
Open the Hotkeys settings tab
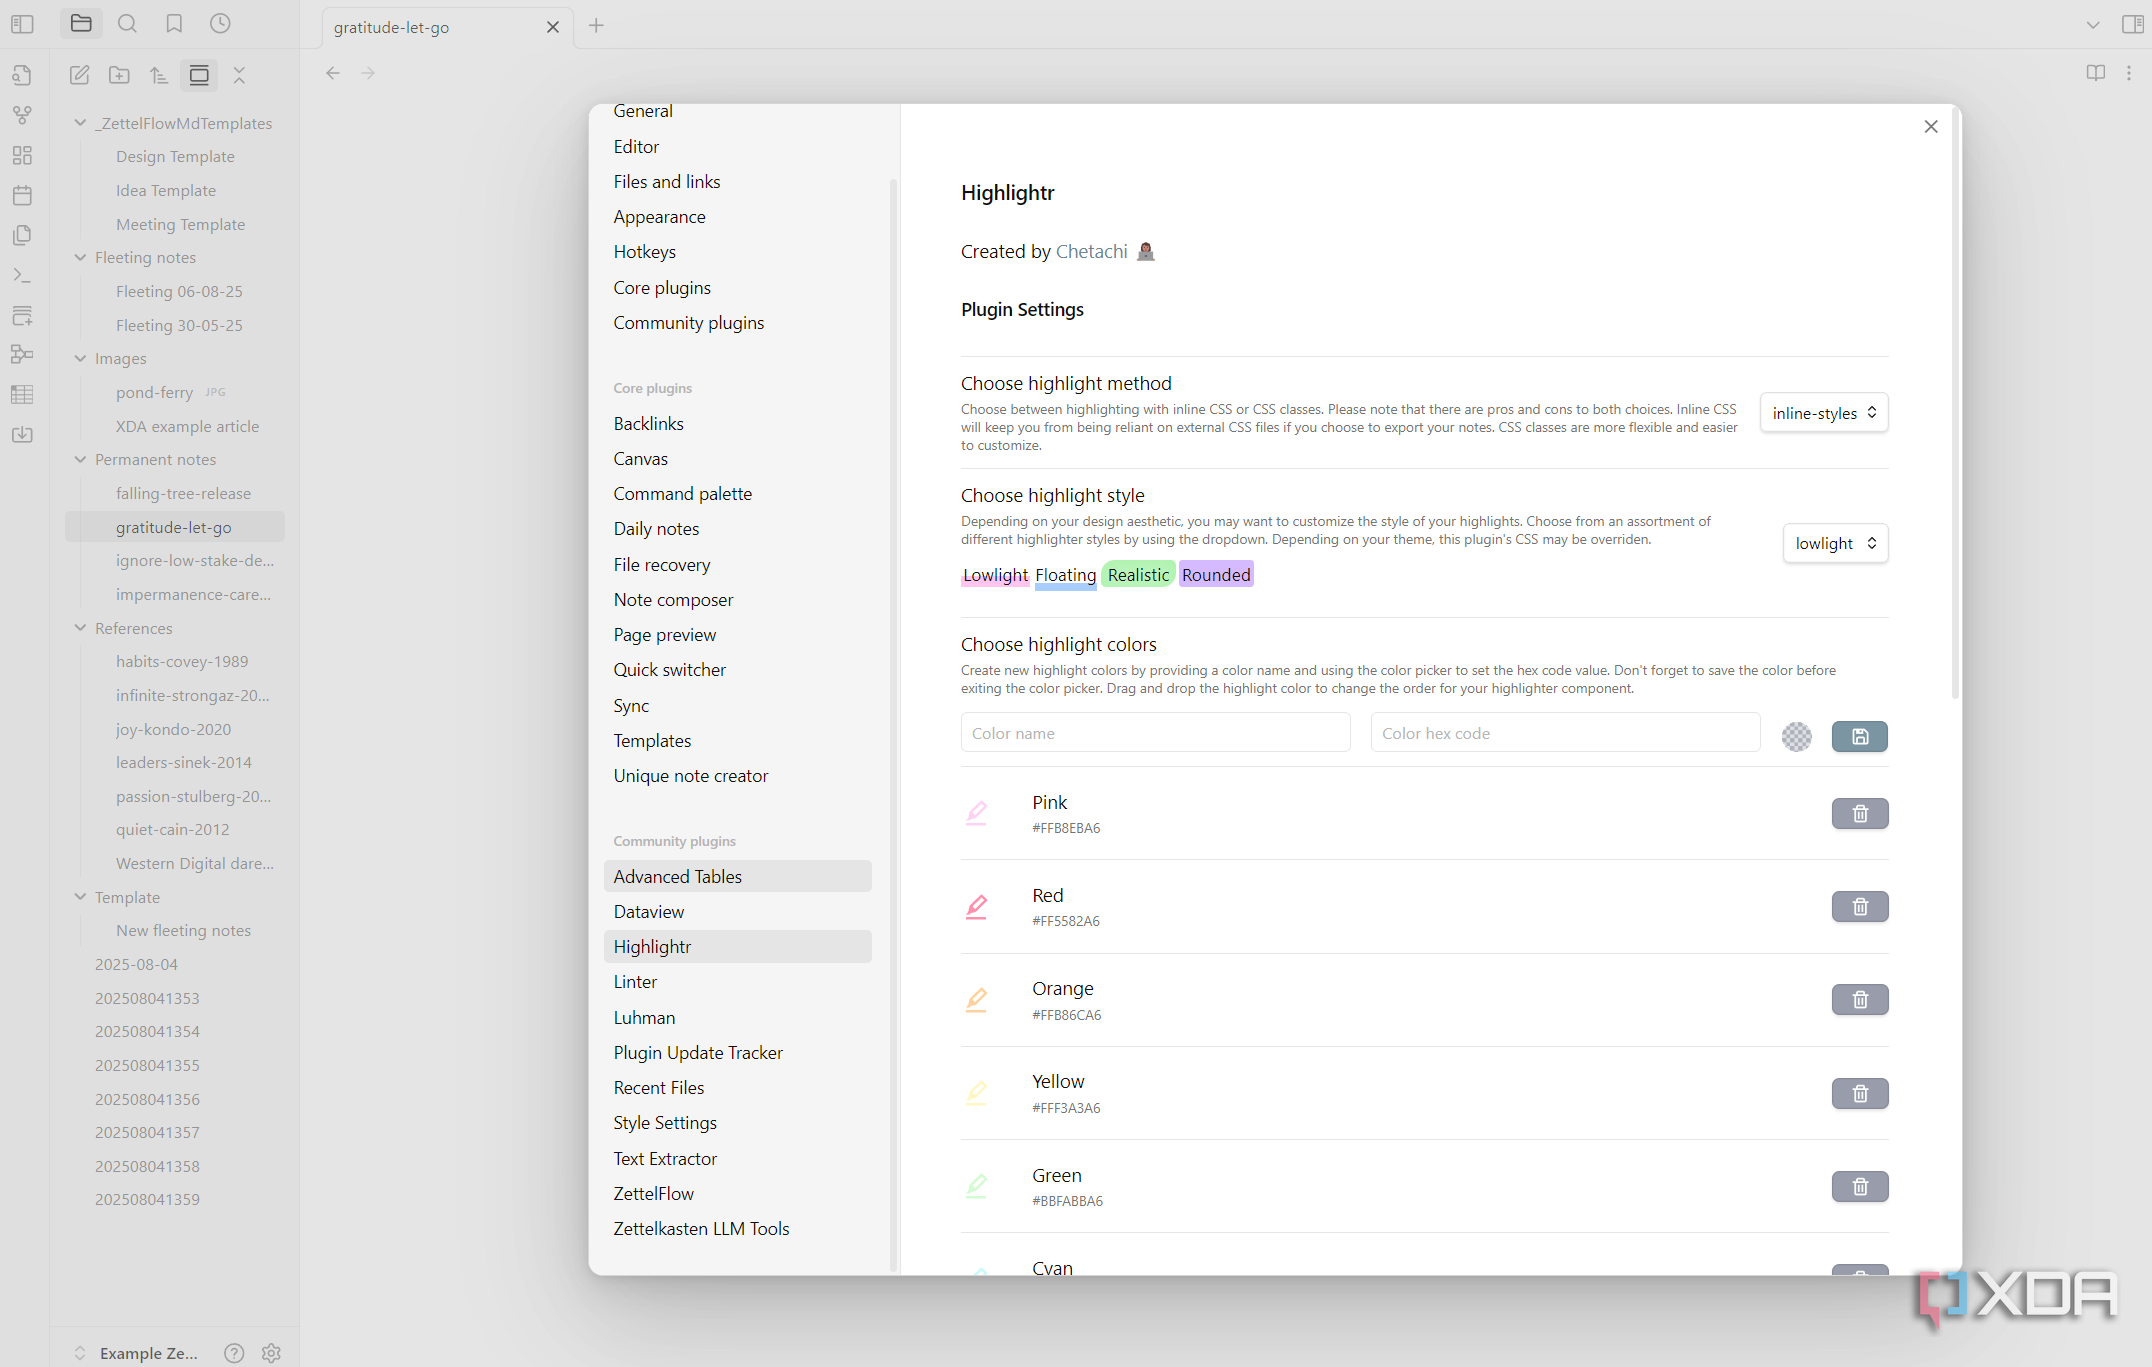coord(644,252)
